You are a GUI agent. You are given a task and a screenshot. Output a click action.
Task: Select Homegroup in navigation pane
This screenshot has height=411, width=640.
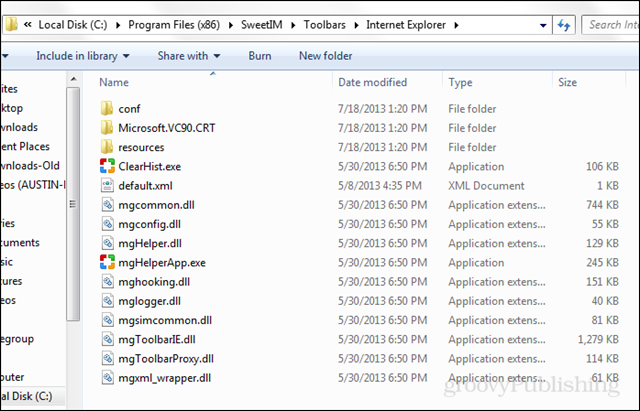(x=17, y=339)
